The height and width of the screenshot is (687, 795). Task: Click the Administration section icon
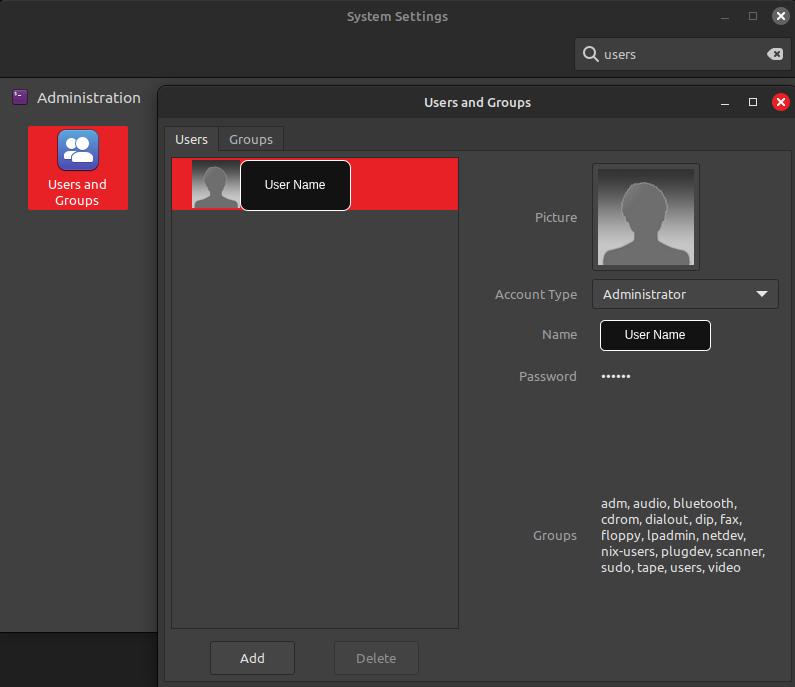[20, 97]
